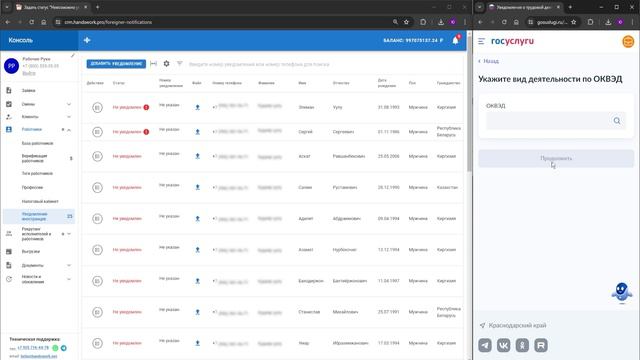Open the RuTube icon in Gosuslugi footer
The image size is (640, 360).
click(x=541, y=345)
